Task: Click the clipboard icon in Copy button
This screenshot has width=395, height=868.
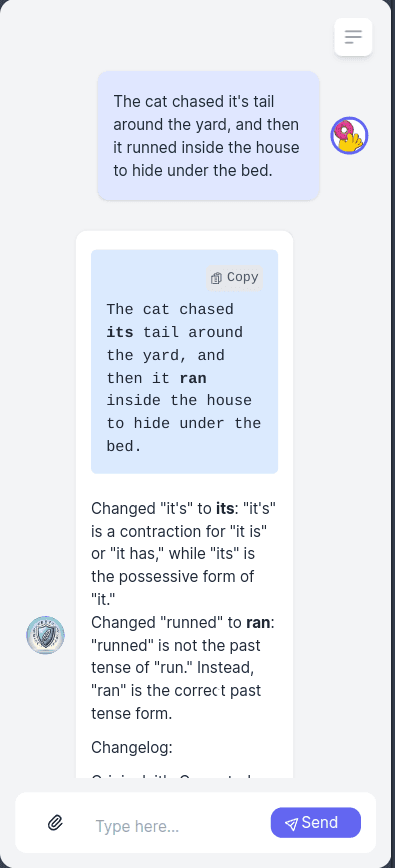Action: pyautogui.click(x=216, y=278)
